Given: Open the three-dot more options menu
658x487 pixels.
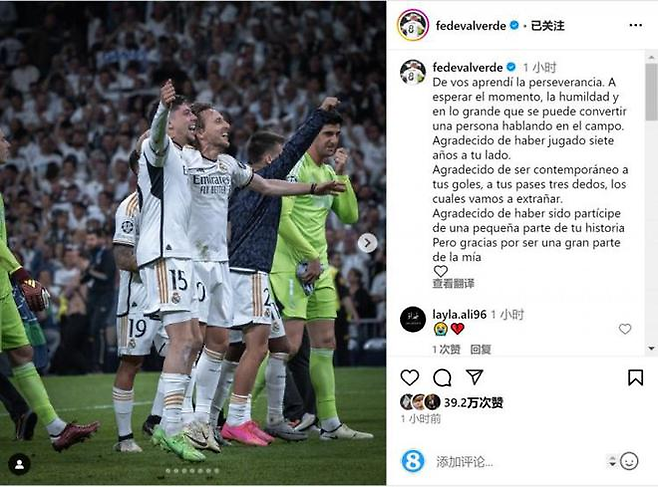Looking at the screenshot, I should point(635,26).
